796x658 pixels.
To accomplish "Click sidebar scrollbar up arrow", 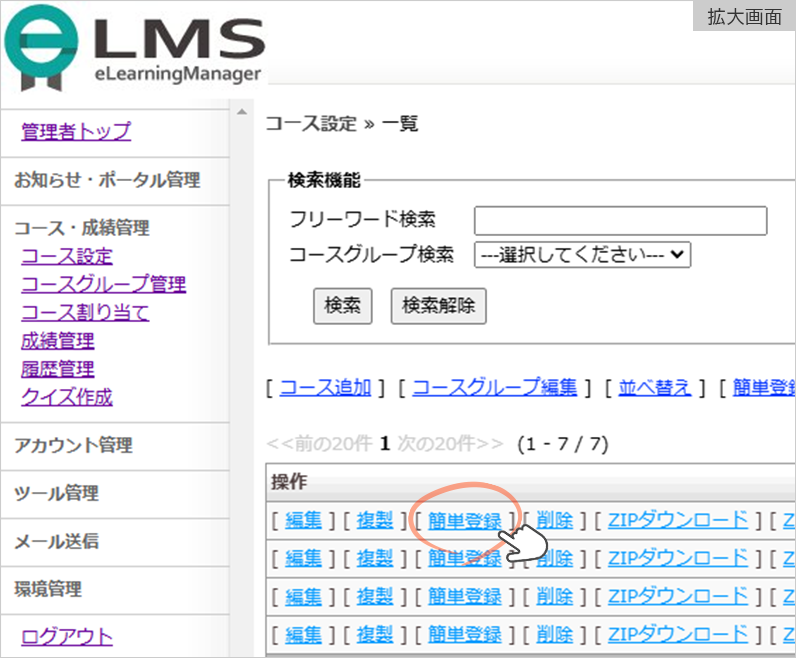I will pos(242,112).
